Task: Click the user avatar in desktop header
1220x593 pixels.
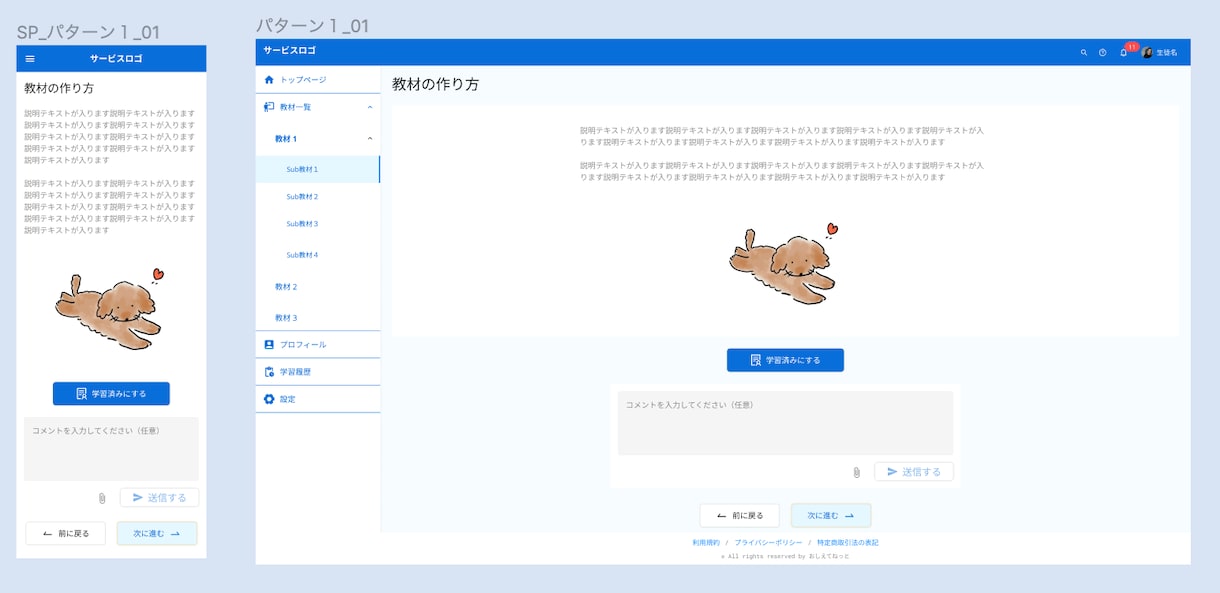Action: [1147, 52]
